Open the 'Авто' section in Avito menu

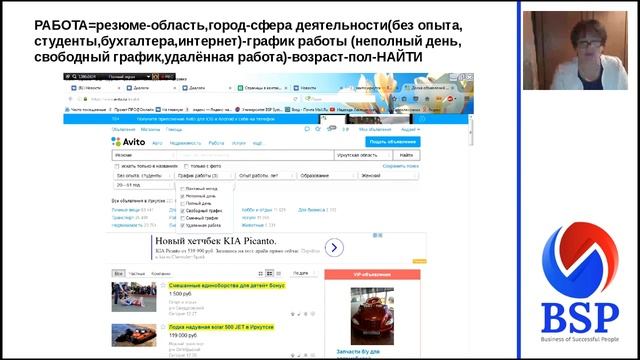click(x=157, y=143)
